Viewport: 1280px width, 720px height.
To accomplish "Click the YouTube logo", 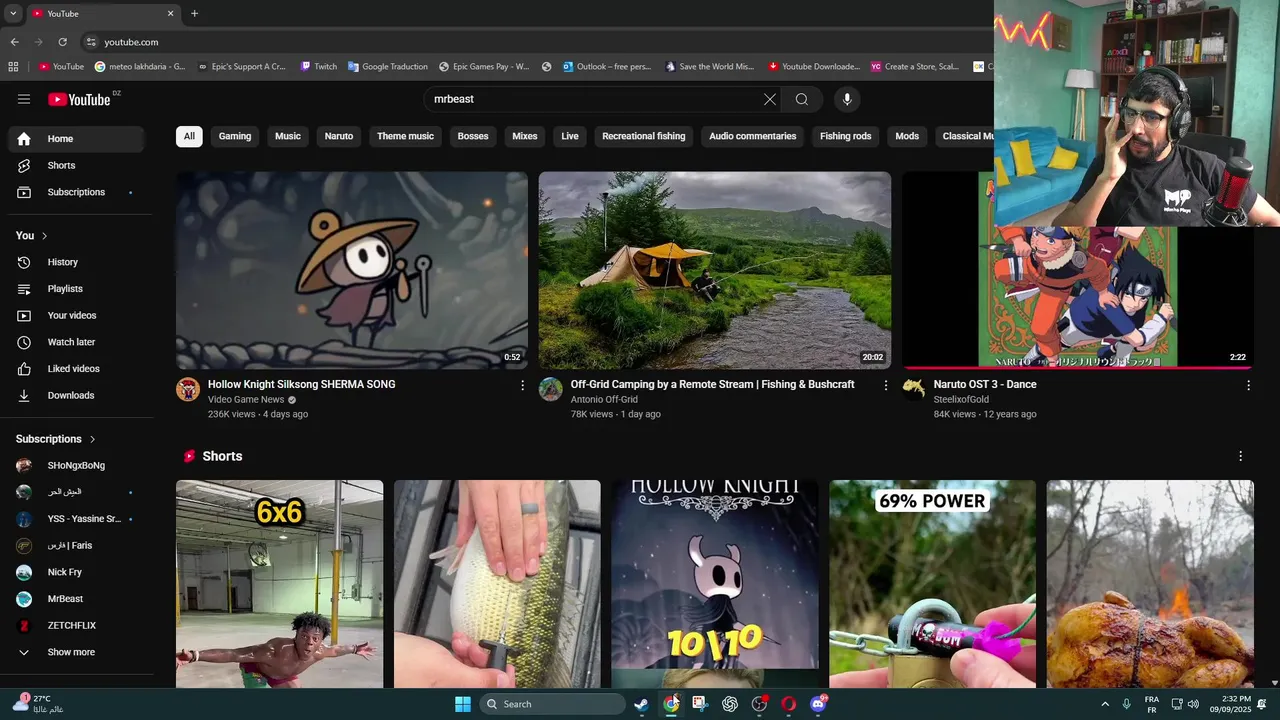I will (x=79, y=99).
